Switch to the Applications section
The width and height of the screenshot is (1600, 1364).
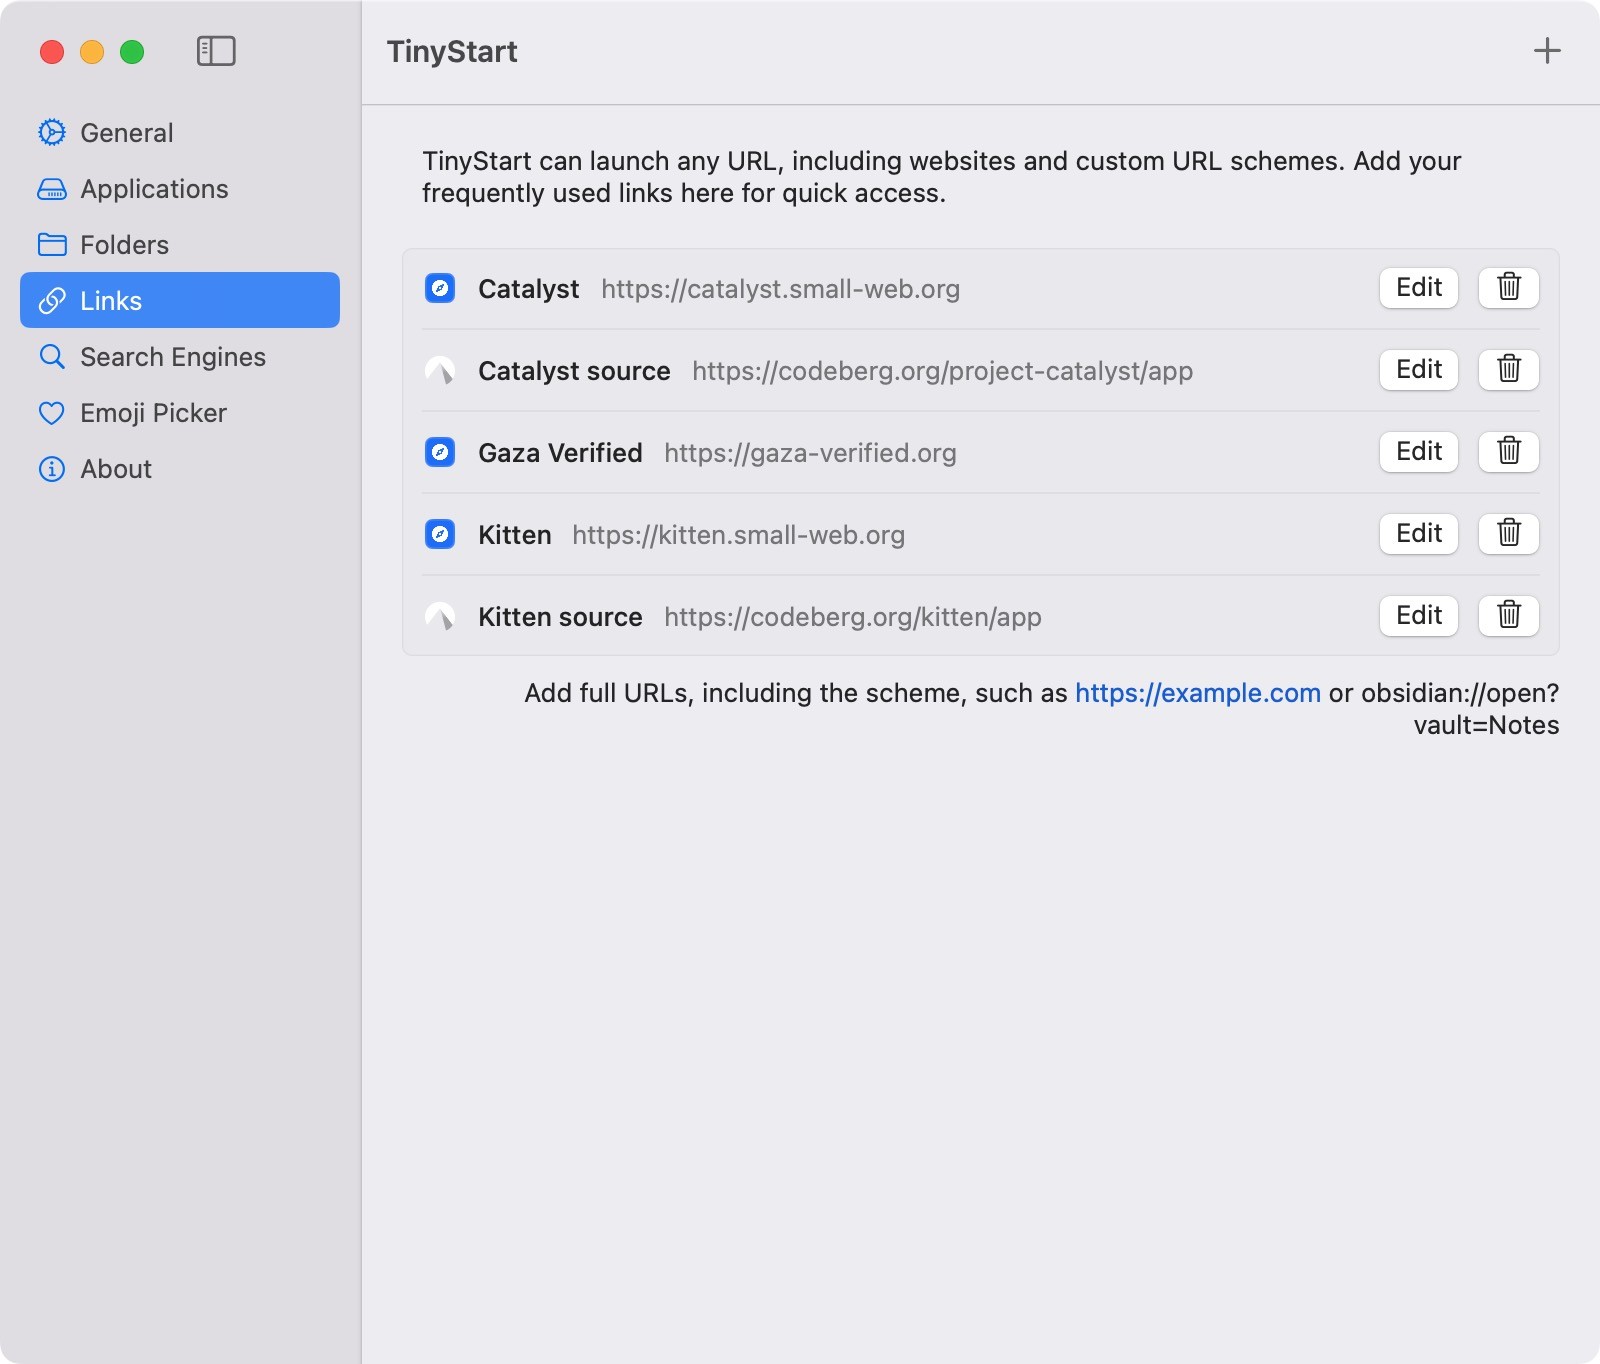pos(154,189)
